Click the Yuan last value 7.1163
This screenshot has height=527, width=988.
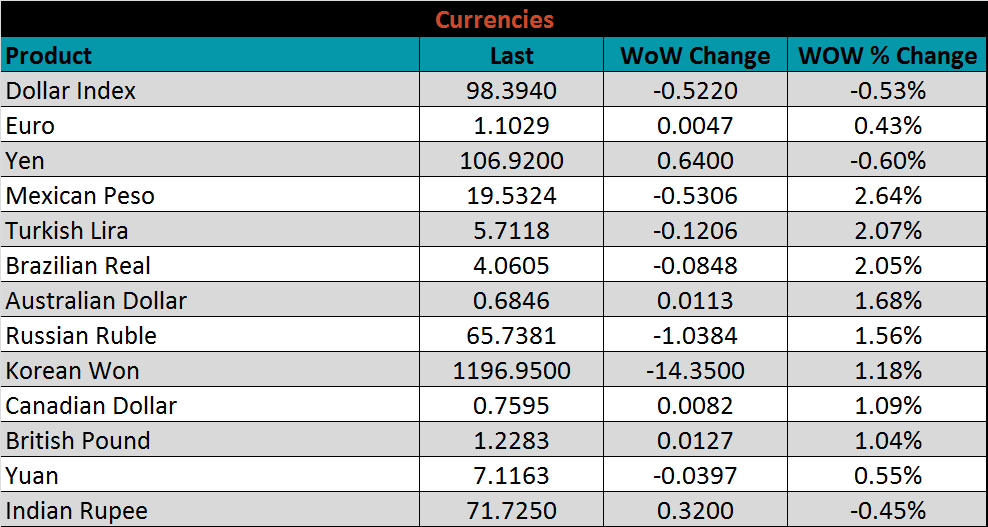pyautogui.click(x=511, y=476)
